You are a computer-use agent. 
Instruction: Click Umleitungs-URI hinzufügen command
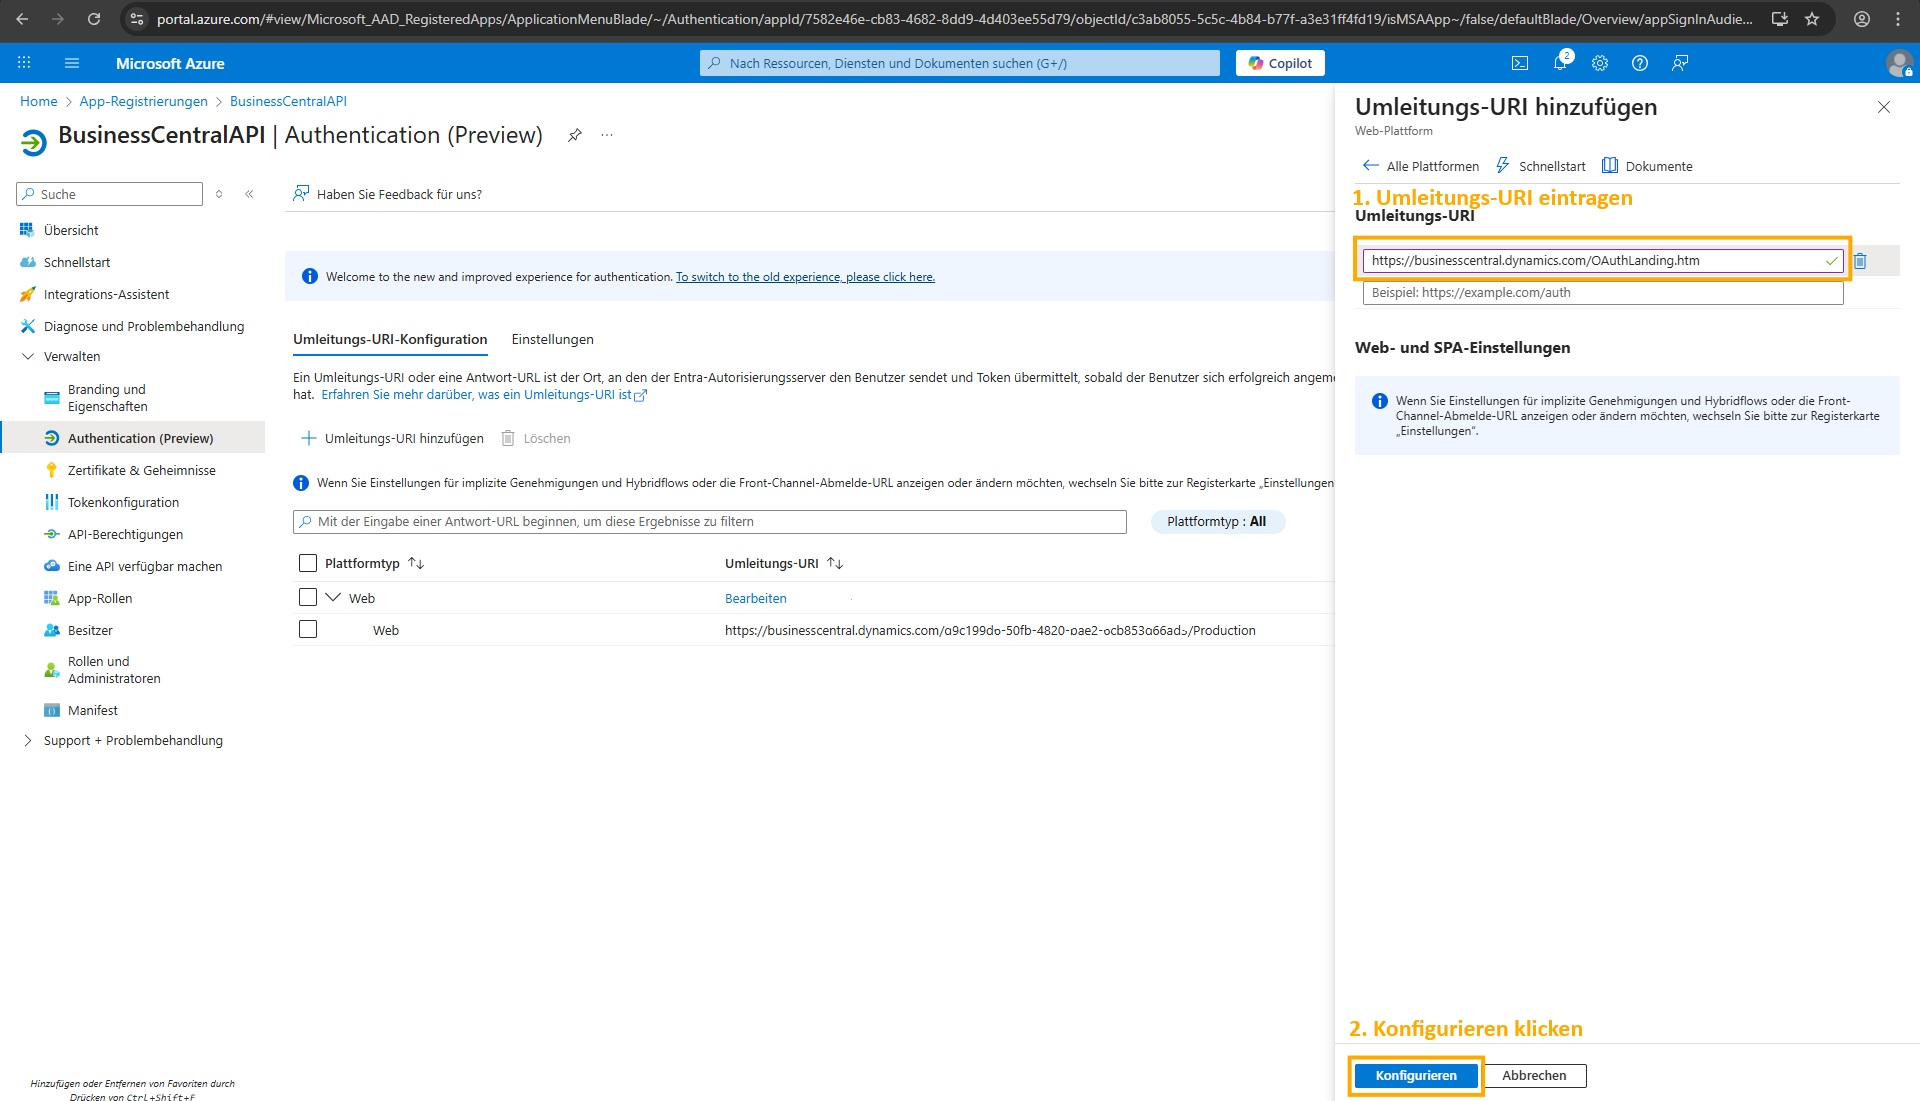click(x=392, y=438)
